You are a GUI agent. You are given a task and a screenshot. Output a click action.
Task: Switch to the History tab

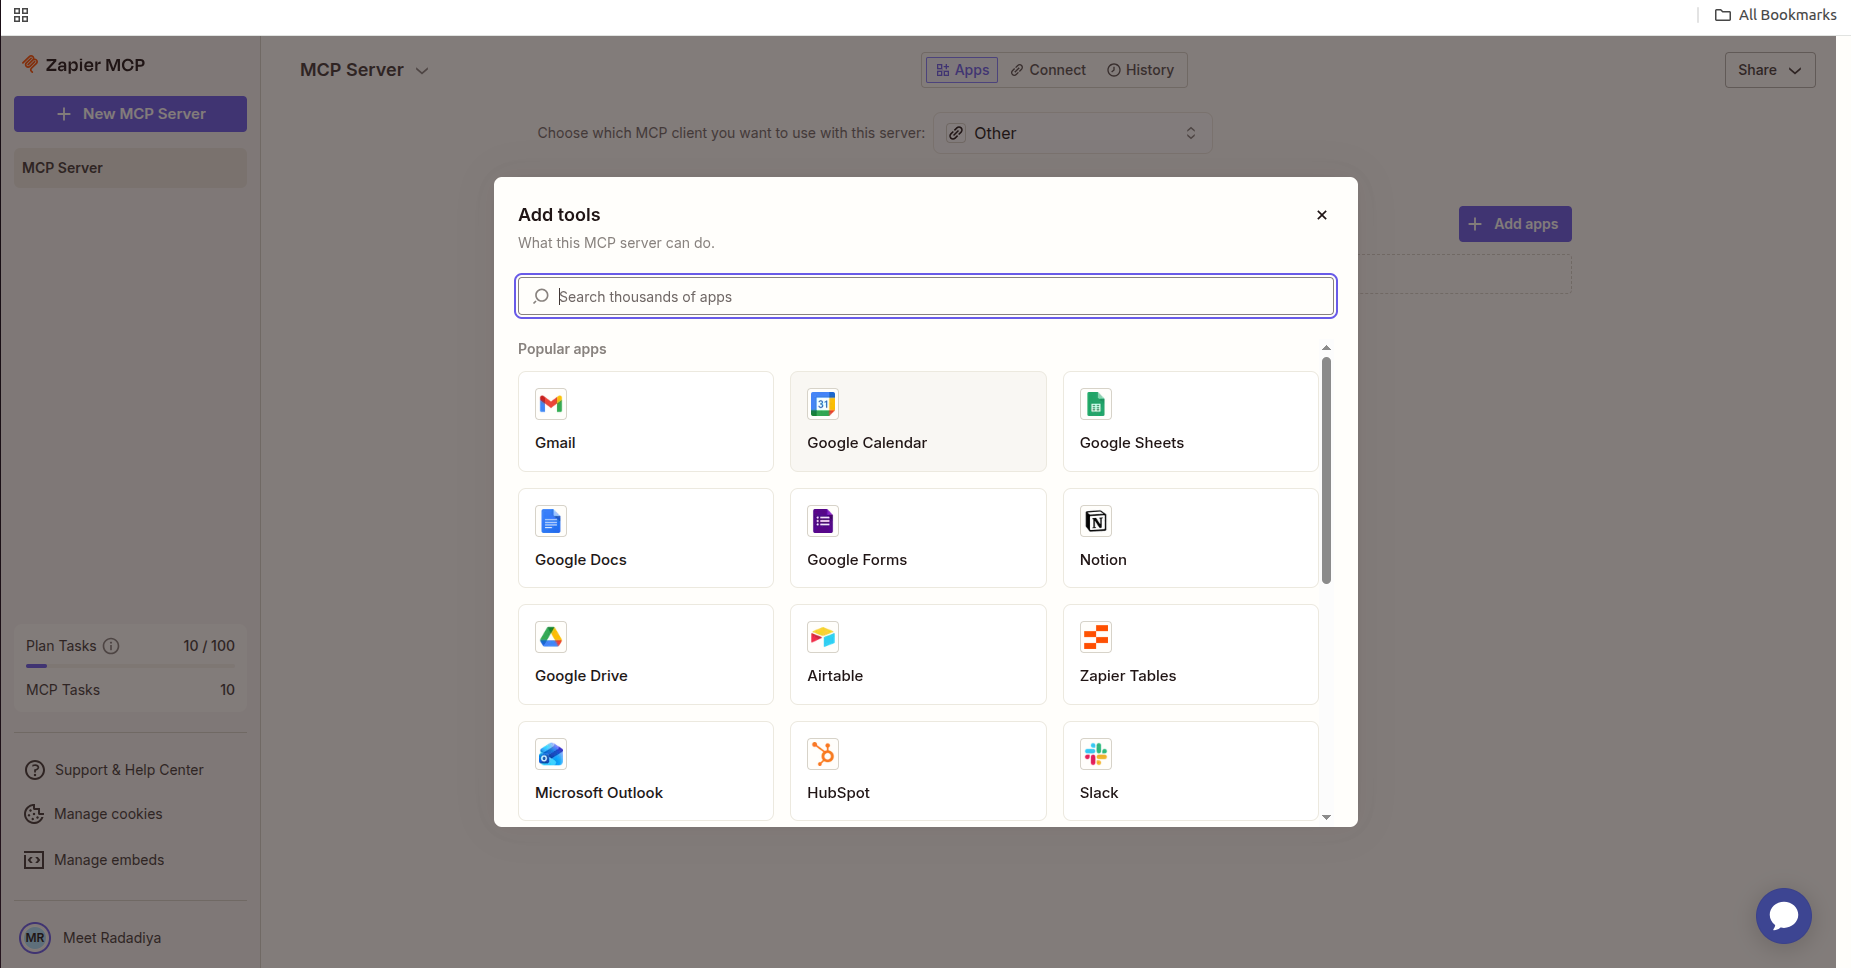tap(1140, 70)
